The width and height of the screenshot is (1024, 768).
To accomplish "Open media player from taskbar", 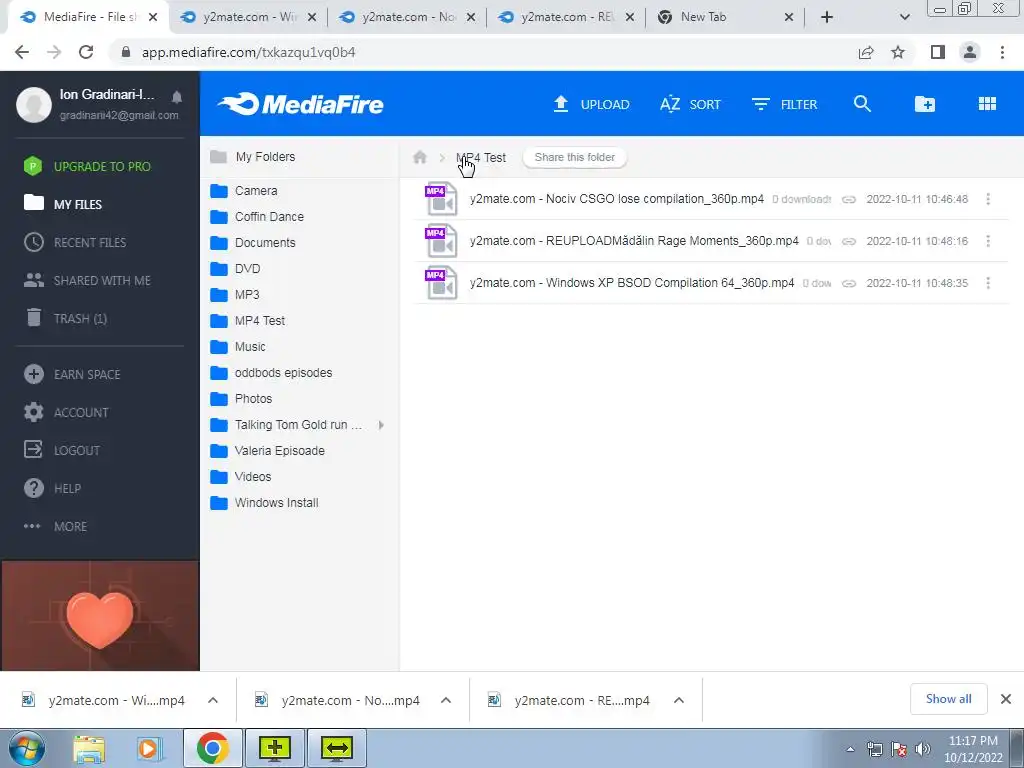I will [x=148, y=748].
